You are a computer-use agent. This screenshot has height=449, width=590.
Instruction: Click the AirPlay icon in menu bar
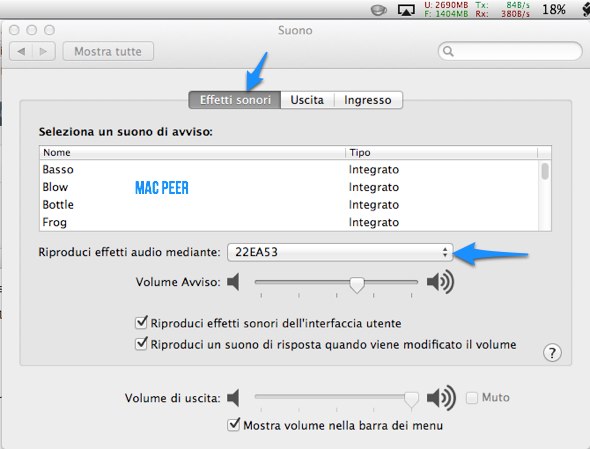coord(406,10)
